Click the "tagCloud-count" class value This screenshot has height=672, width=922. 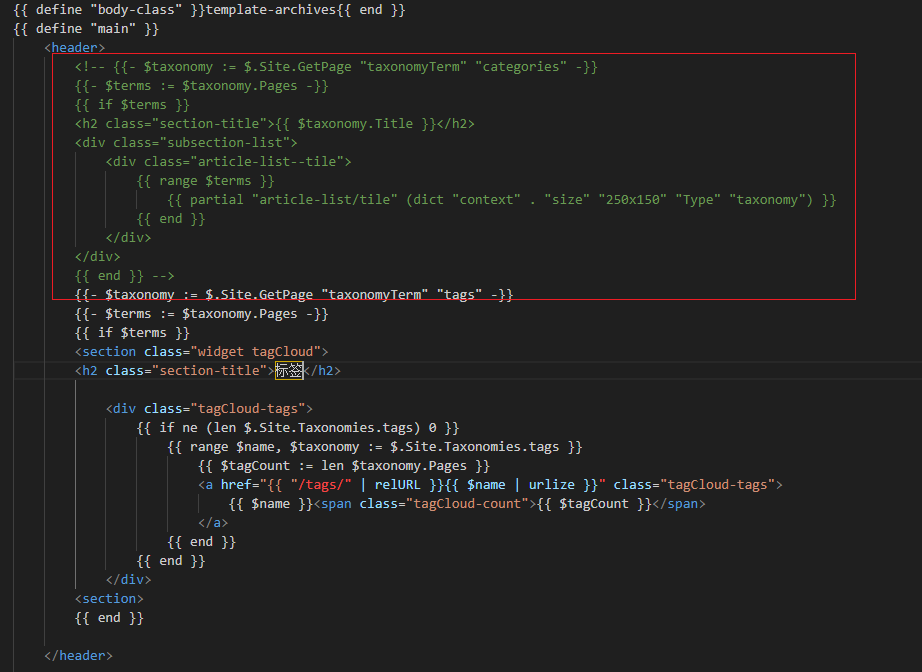coord(467,504)
